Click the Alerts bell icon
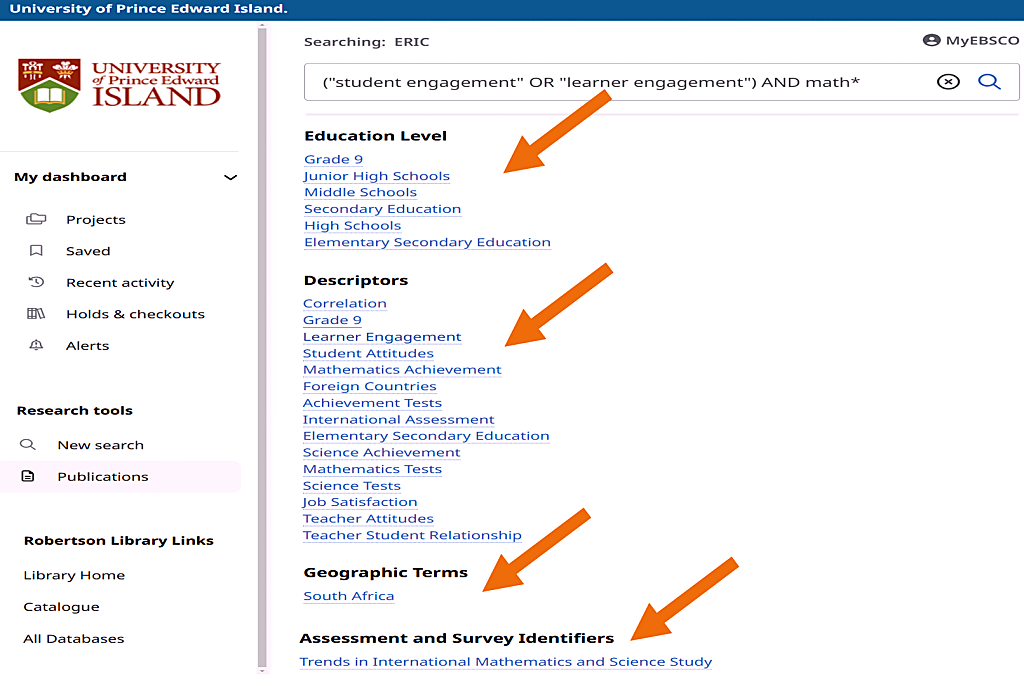 tap(36, 346)
